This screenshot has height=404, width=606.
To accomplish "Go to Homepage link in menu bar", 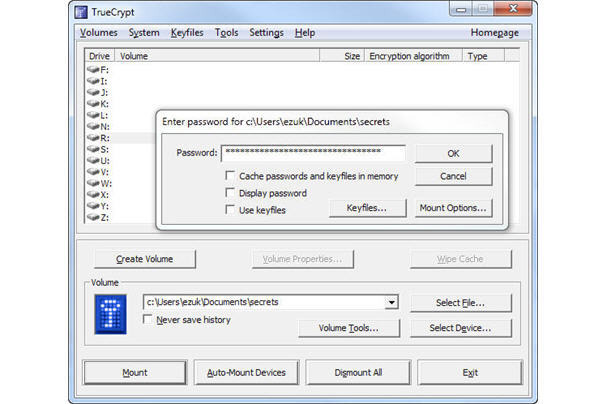I will pos(494,33).
